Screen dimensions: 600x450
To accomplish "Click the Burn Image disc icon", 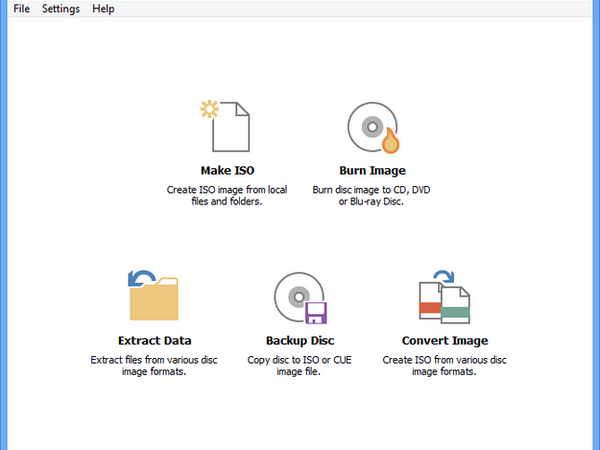I will (x=372, y=127).
